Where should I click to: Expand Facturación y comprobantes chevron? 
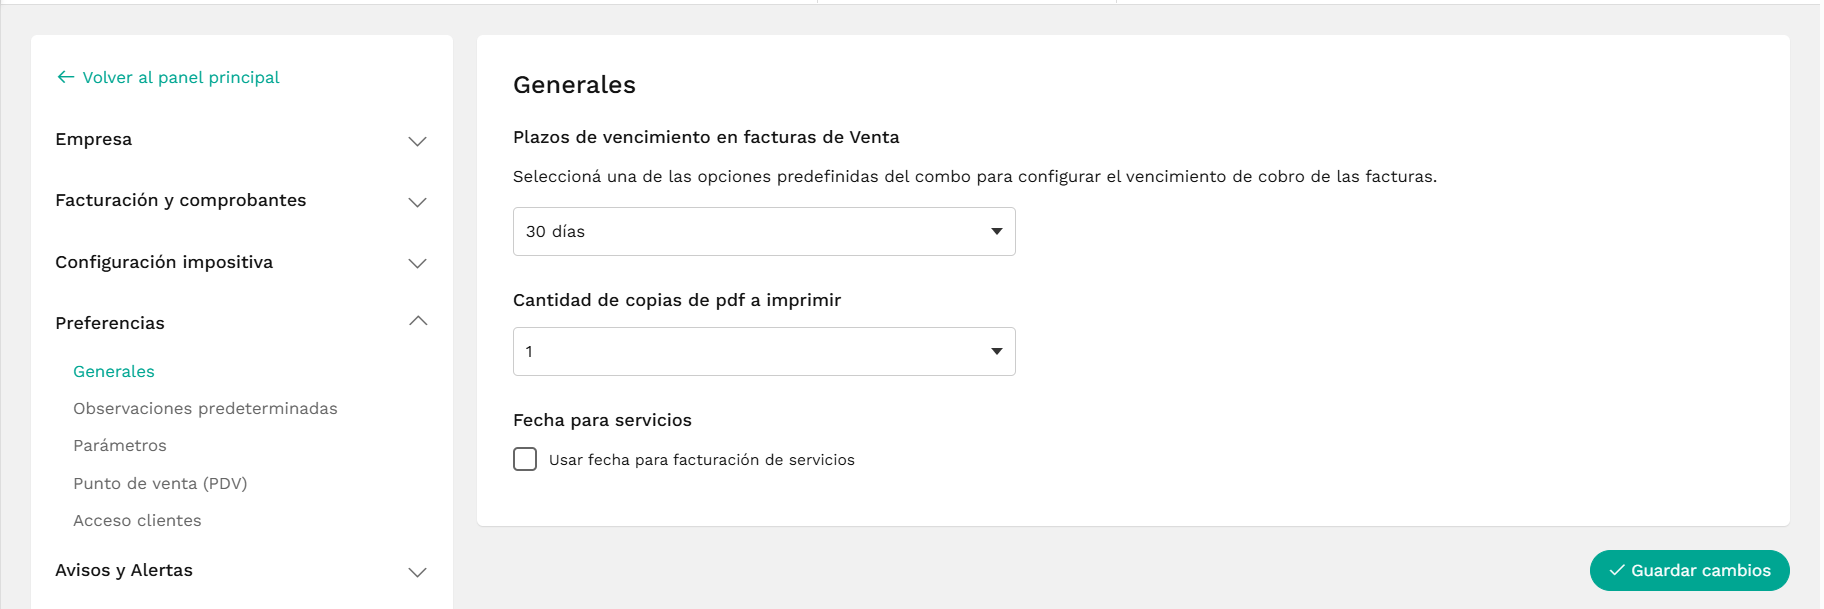418,202
